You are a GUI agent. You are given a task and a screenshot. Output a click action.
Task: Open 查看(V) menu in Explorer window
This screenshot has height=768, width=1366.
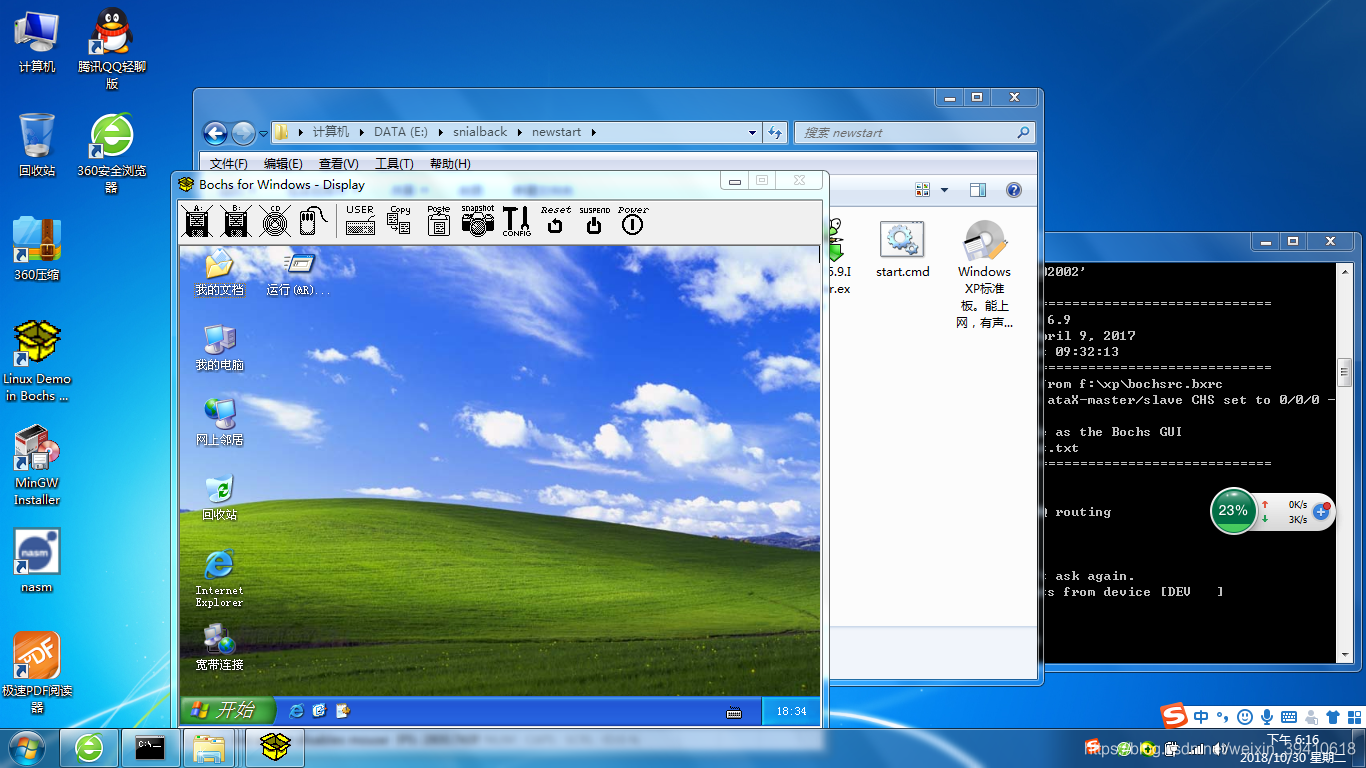click(338, 164)
